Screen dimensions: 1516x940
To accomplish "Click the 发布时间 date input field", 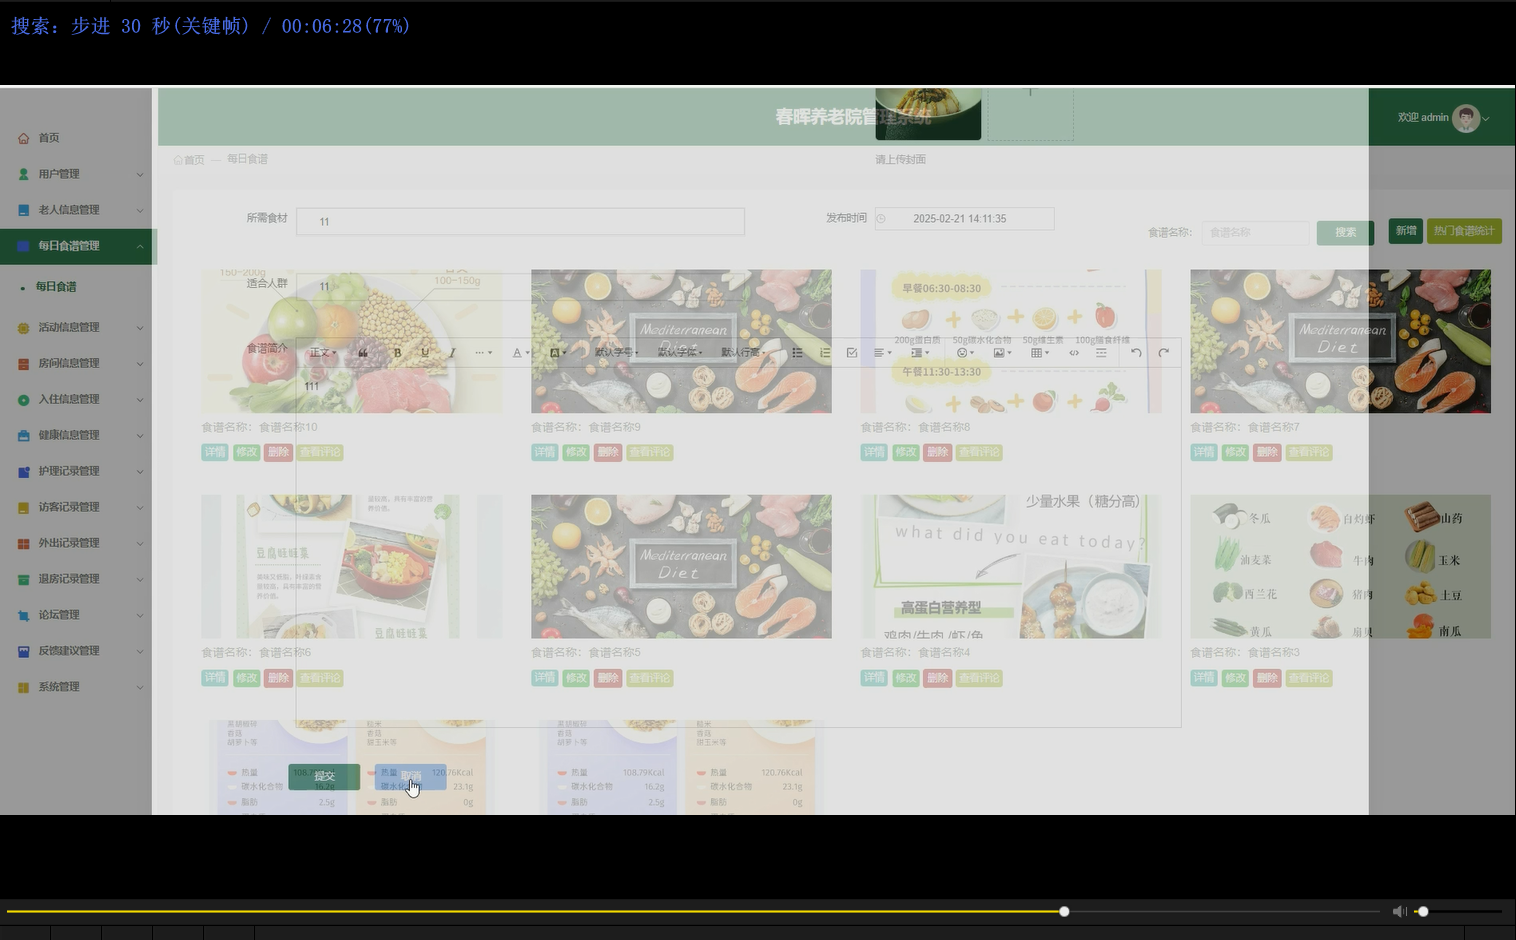I will point(964,219).
